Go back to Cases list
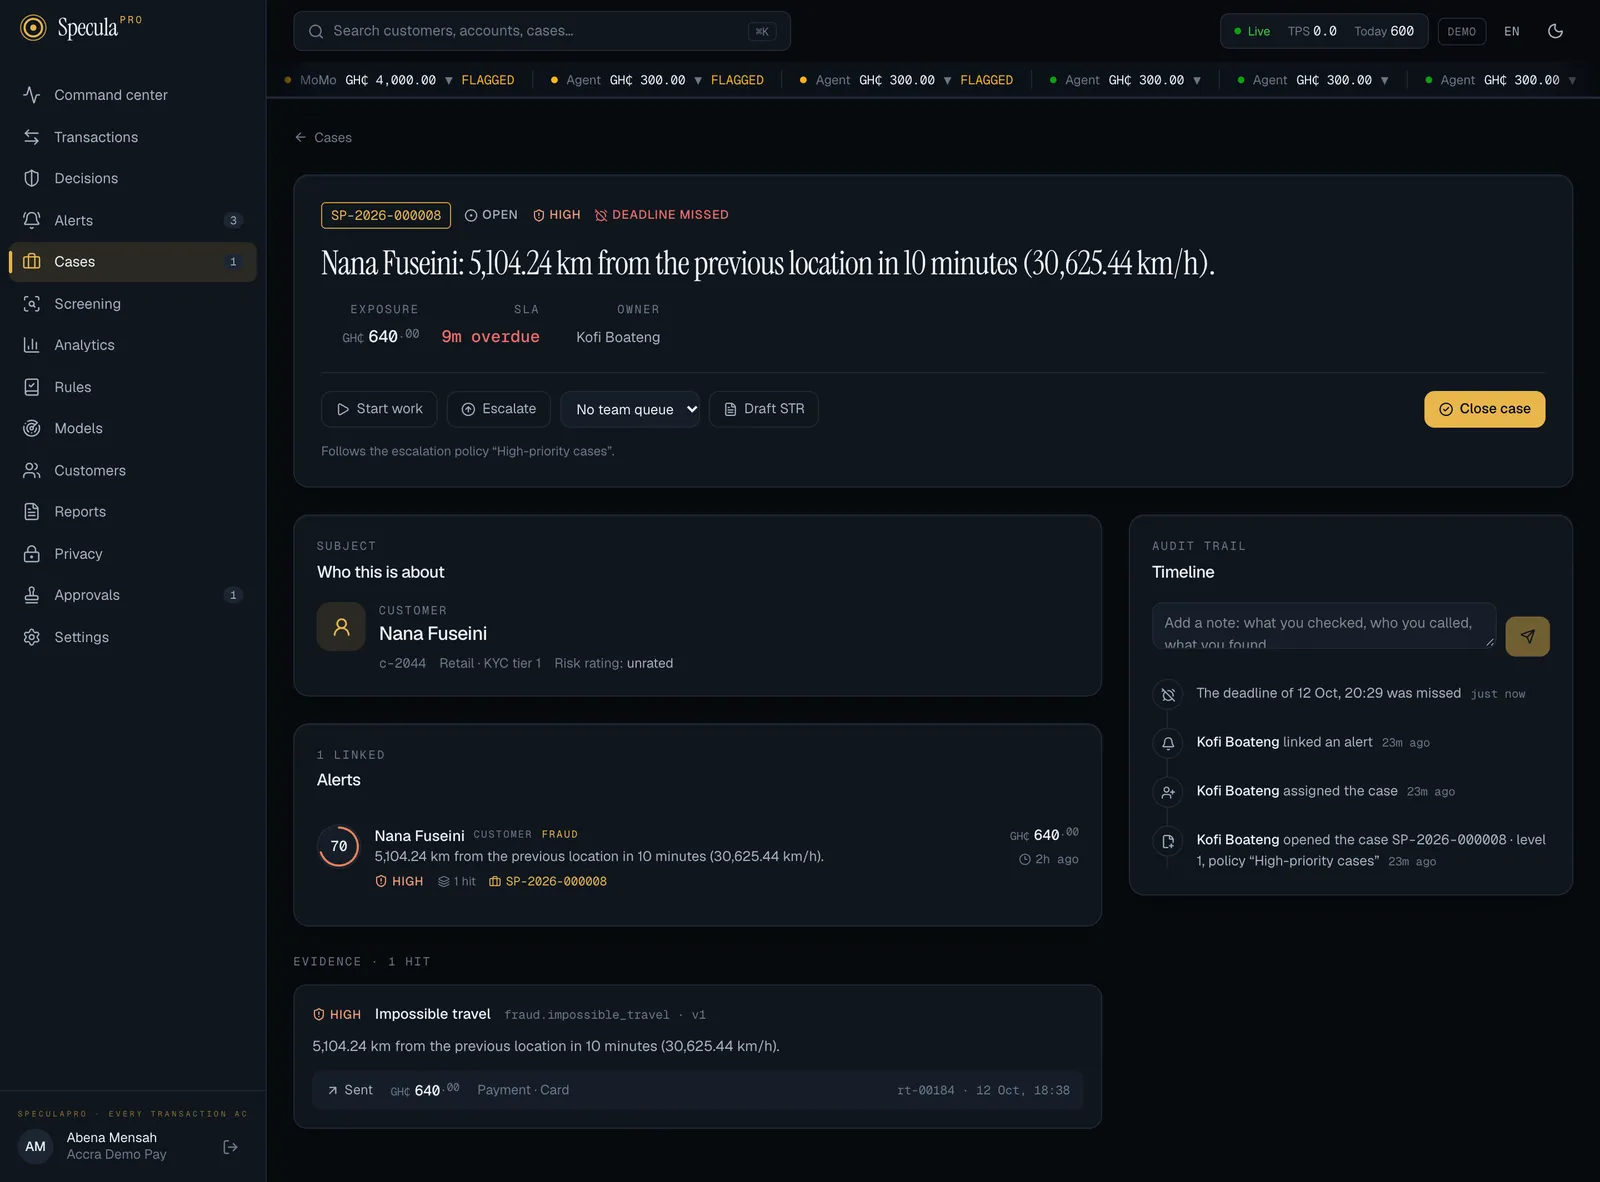 (323, 138)
